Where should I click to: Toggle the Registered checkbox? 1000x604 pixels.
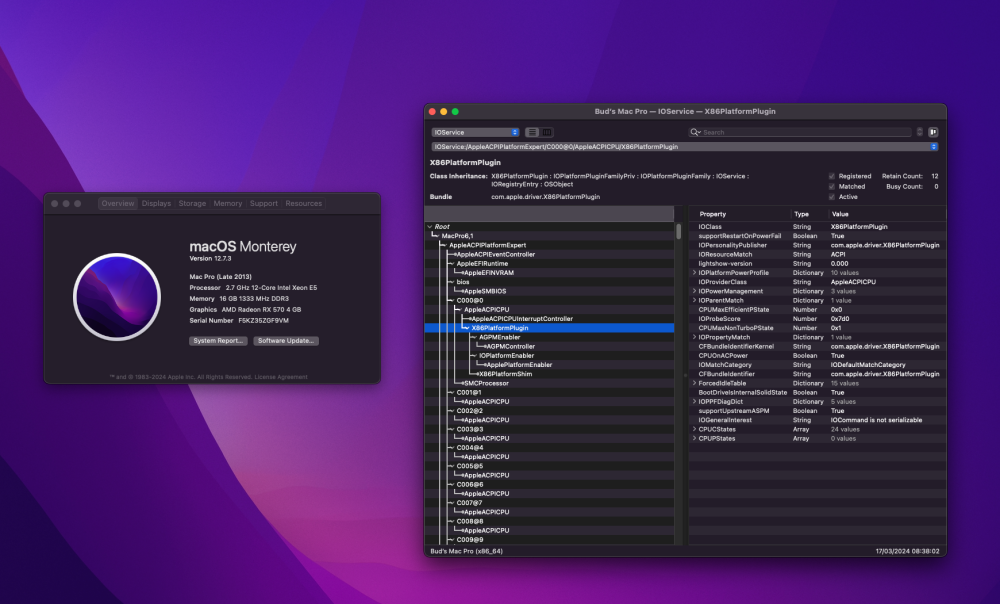click(x=832, y=176)
